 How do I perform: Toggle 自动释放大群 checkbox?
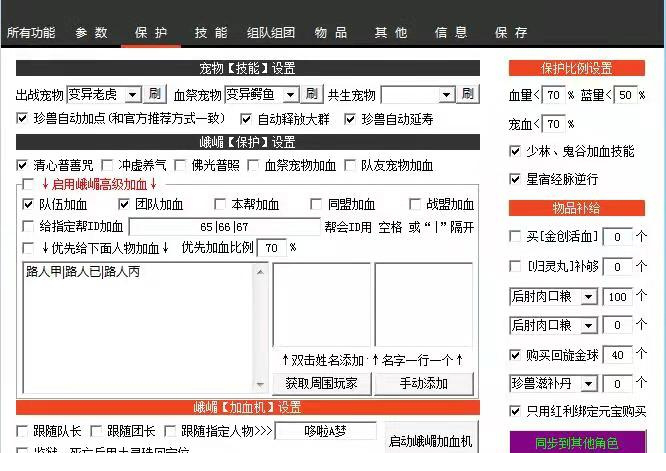coord(246,119)
